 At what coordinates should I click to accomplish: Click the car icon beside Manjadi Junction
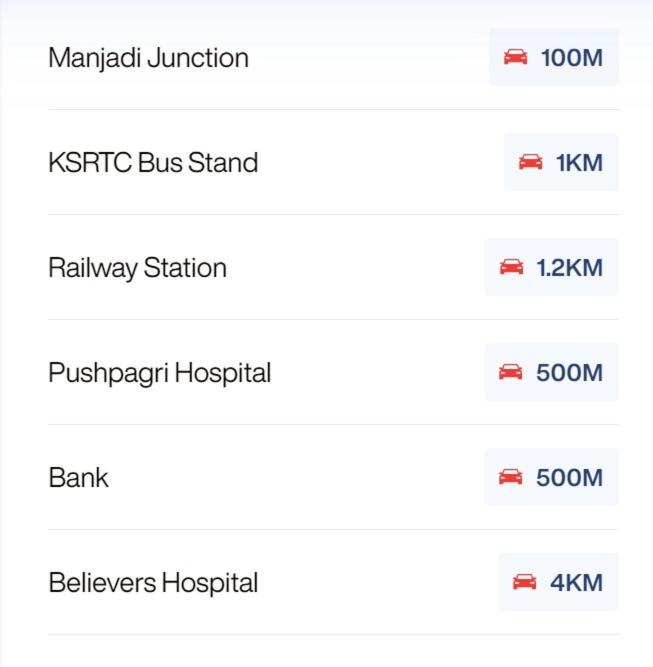tap(515, 57)
